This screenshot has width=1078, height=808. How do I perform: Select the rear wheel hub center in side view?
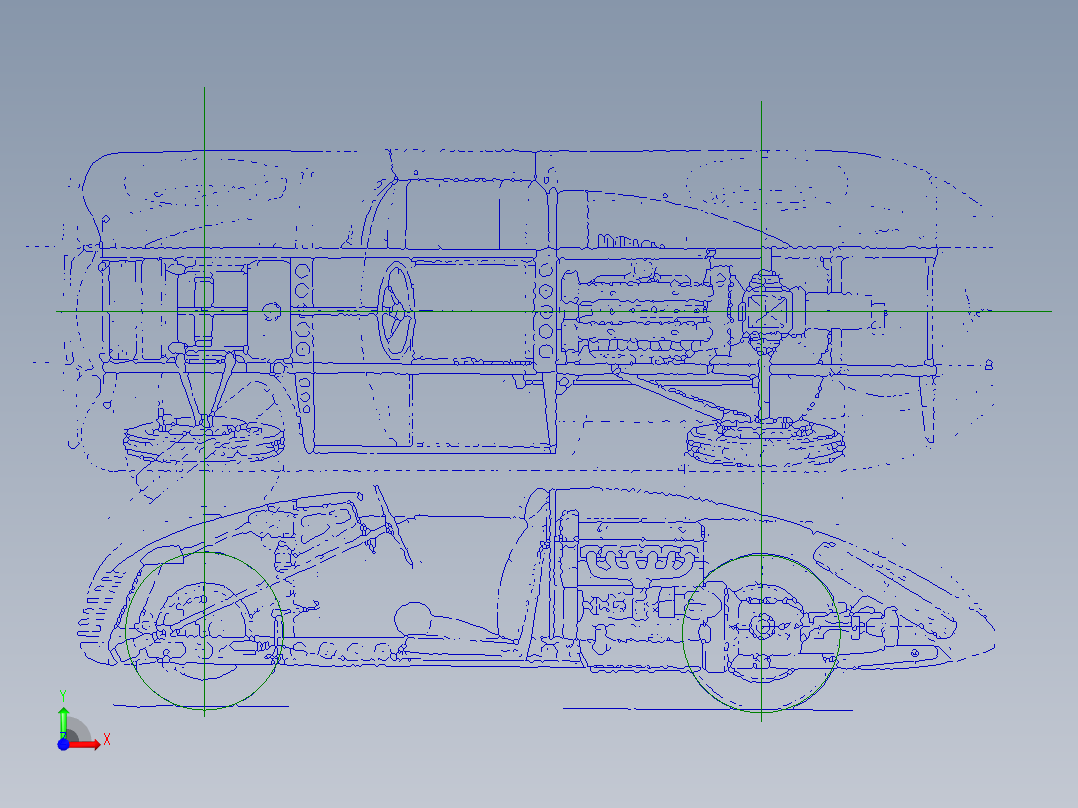click(x=763, y=627)
